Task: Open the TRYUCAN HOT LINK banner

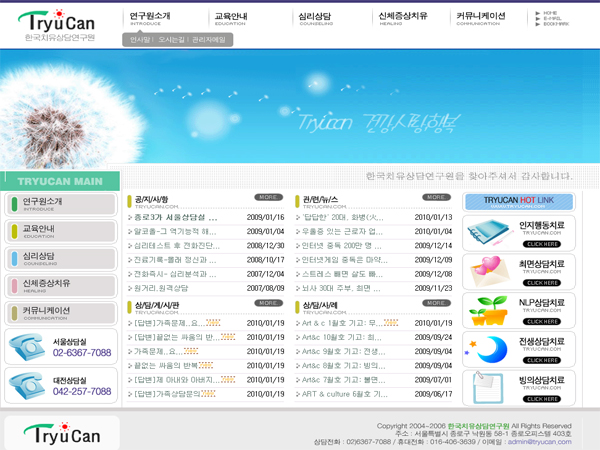Action: point(518,201)
